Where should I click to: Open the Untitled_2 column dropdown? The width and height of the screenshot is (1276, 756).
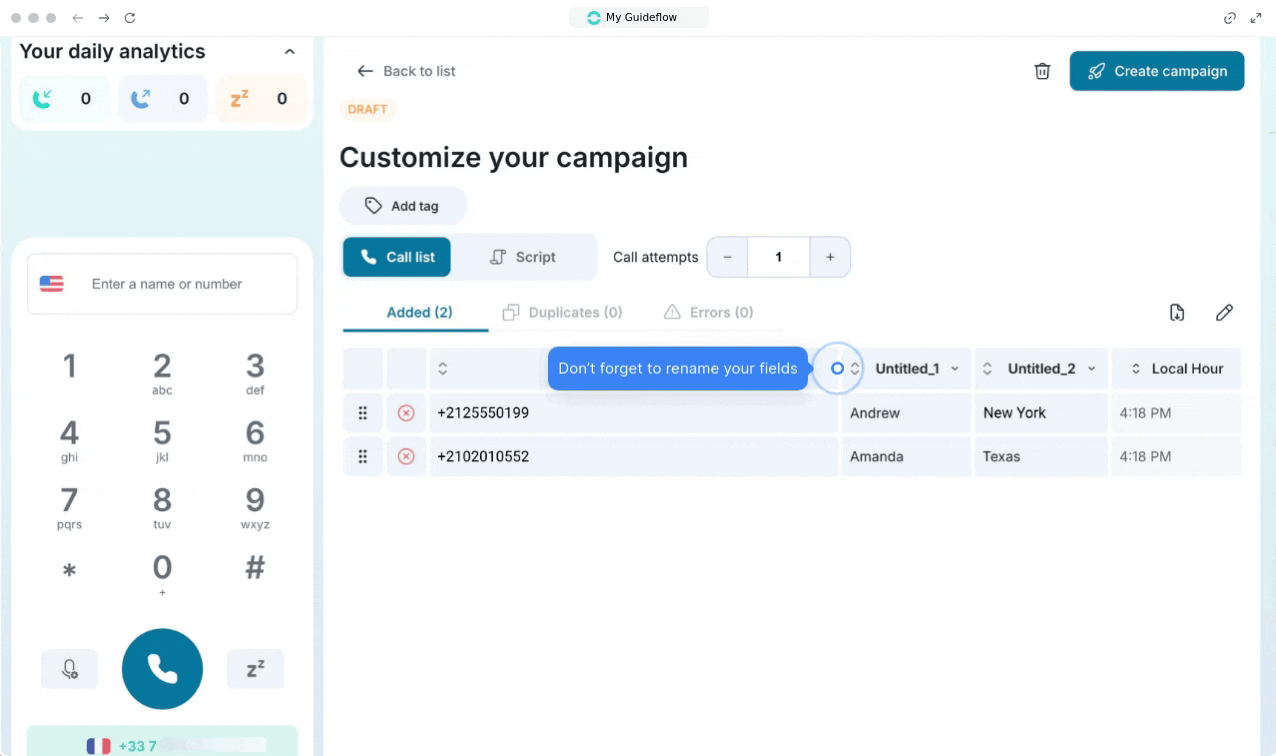tap(1091, 369)
